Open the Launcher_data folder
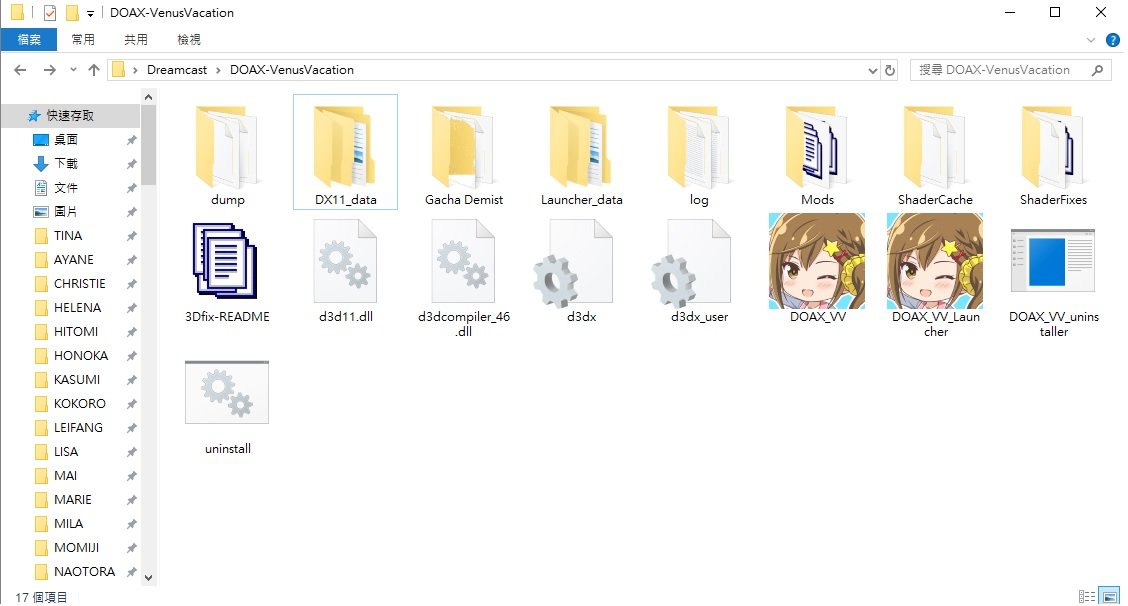The height and width of the screenshot is (606, 1128). tap(581, 153)
